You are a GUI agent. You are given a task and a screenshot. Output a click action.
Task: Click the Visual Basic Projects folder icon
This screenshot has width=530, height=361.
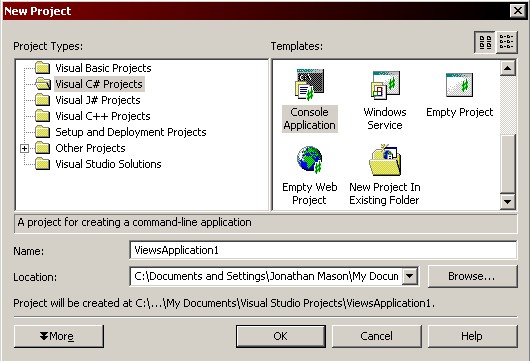click(43, 68)
